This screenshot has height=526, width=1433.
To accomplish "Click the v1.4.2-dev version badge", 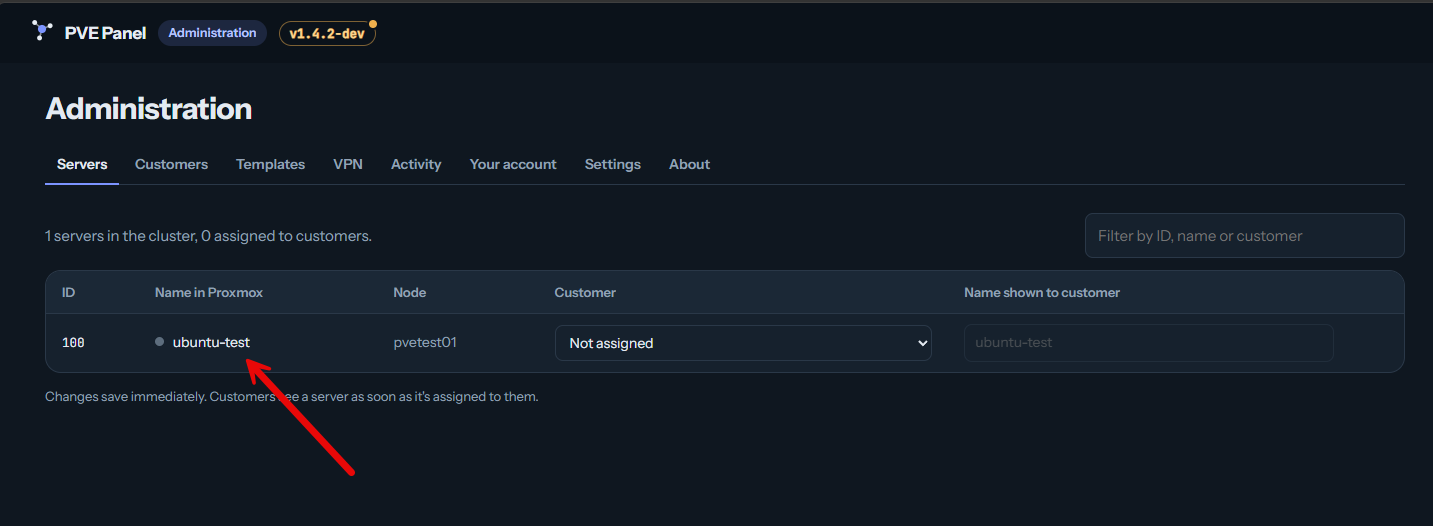I will 327,33.
